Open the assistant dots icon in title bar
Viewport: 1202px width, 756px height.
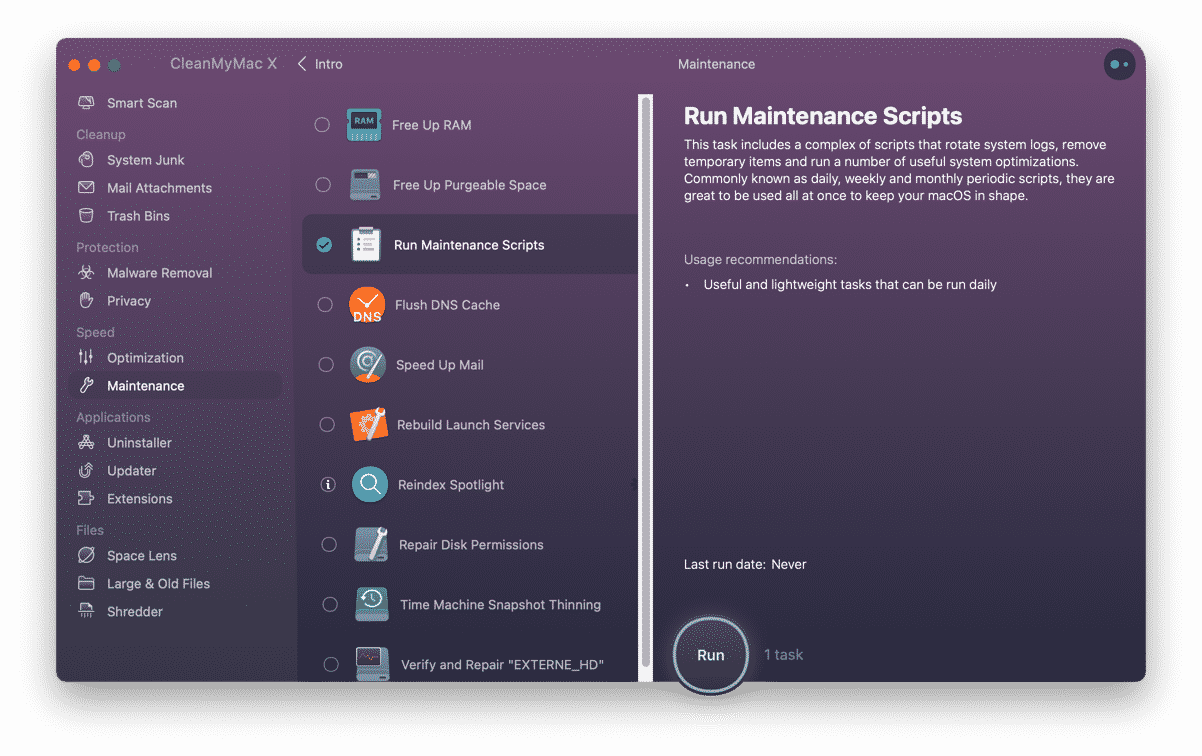(x=1119, y=64)
